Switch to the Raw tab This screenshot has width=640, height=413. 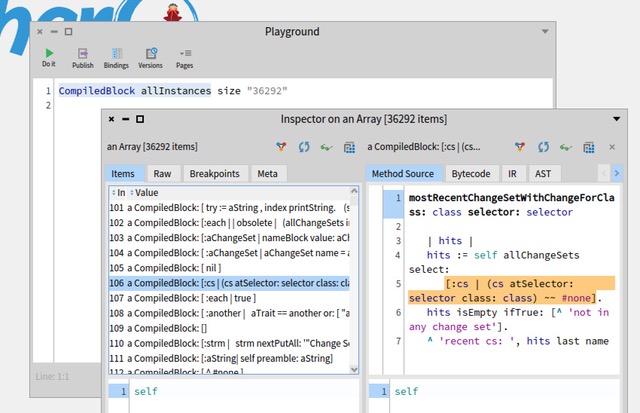161,174
